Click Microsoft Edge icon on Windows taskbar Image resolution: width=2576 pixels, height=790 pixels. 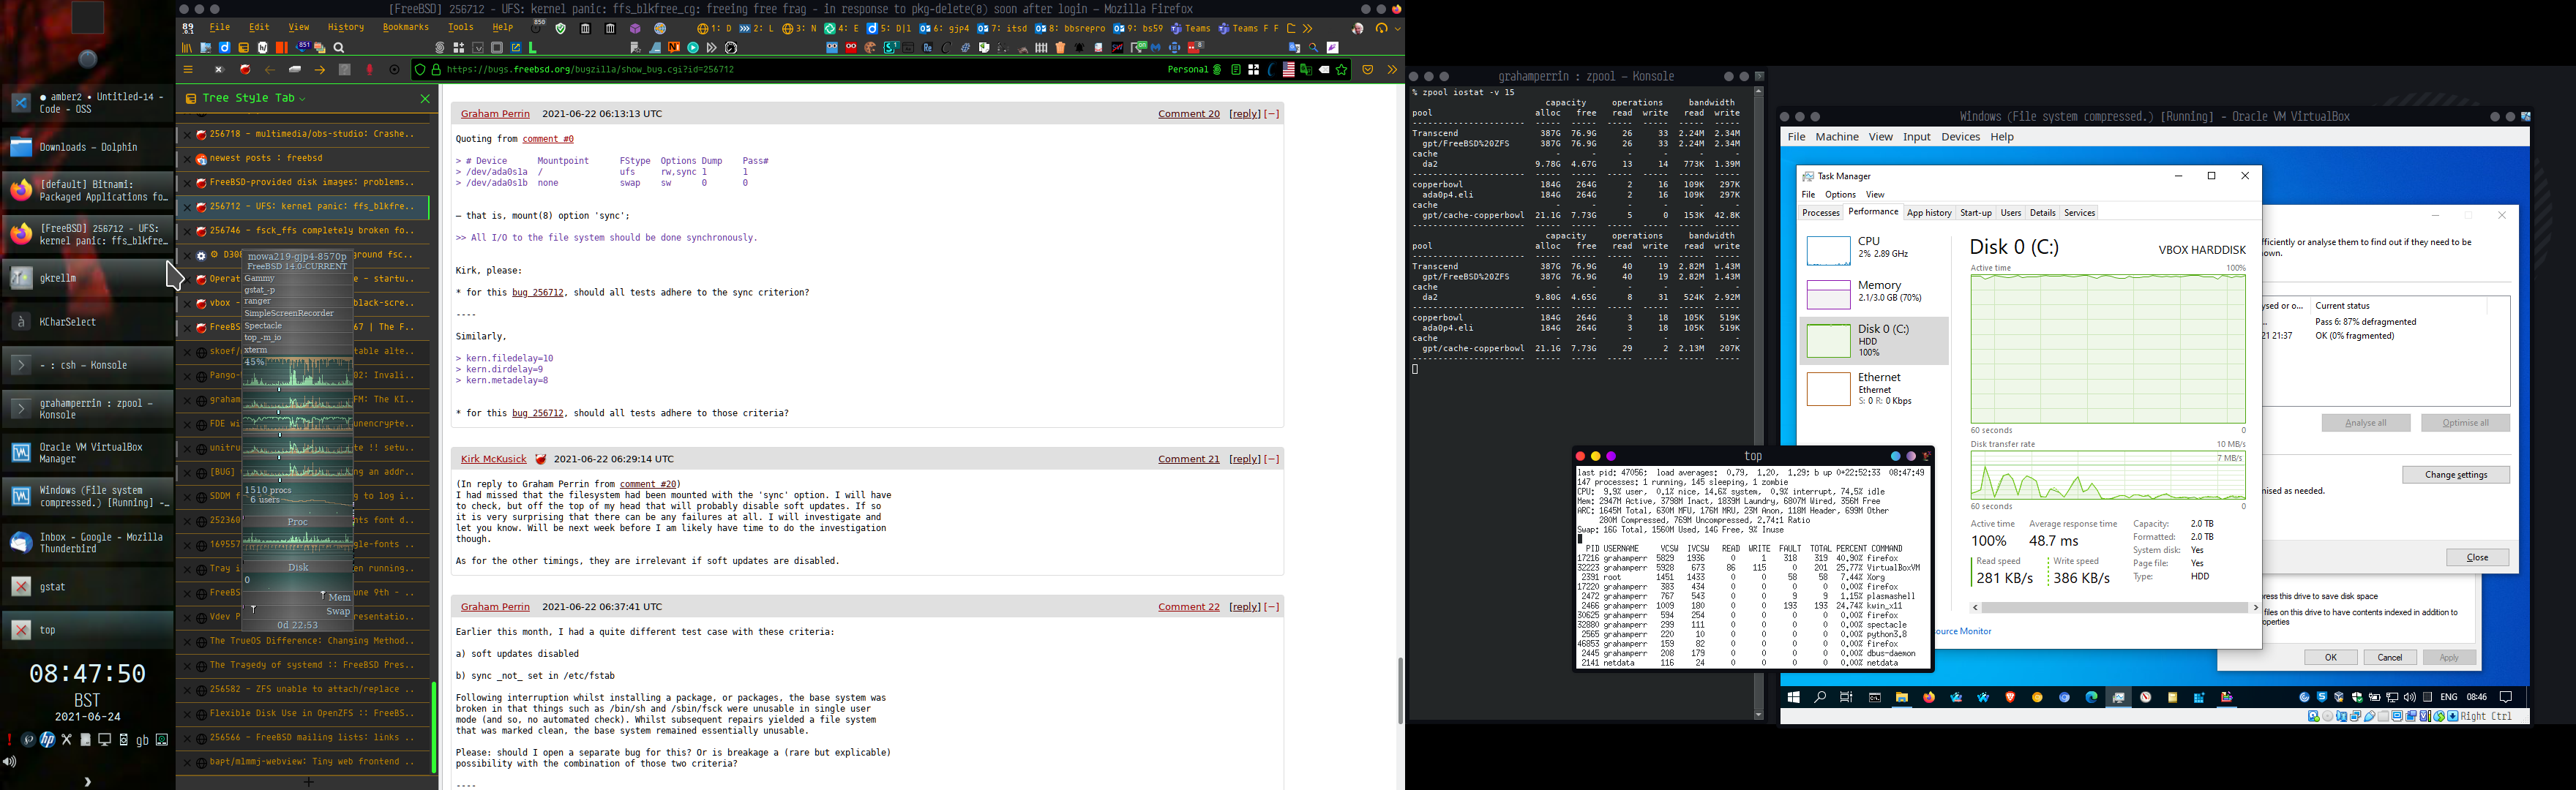pos(2091,697)
